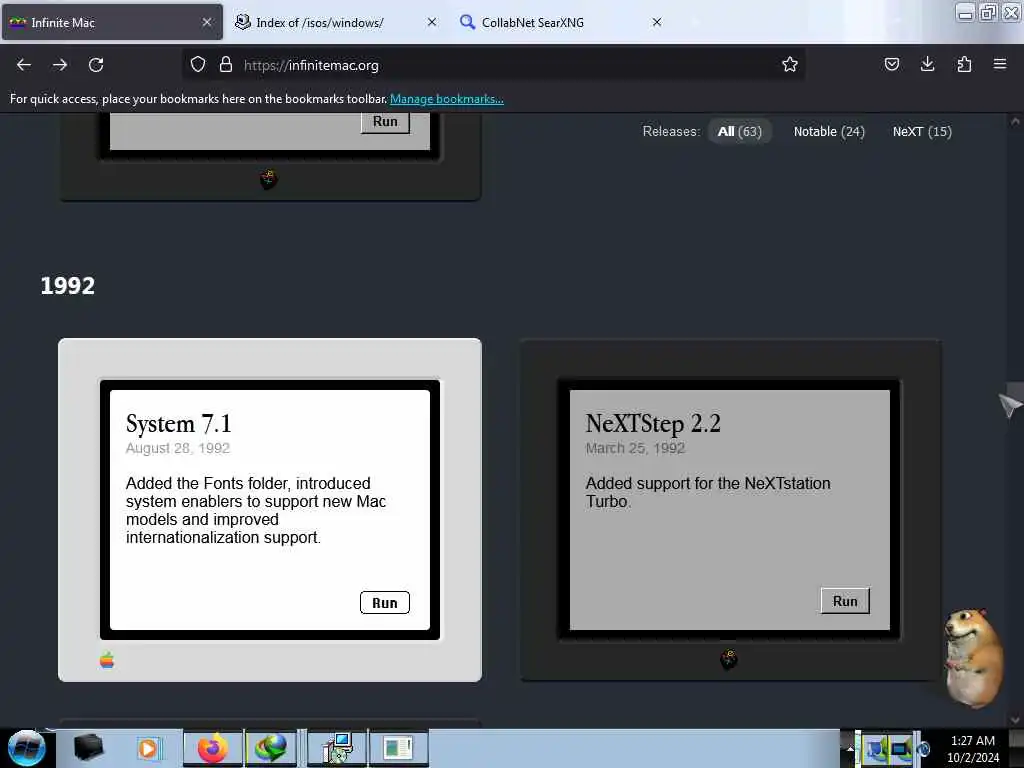The height and width of the screenshot is (768, 1024).
Task: Open the Extensions puzzle icon
Action: 964,65
